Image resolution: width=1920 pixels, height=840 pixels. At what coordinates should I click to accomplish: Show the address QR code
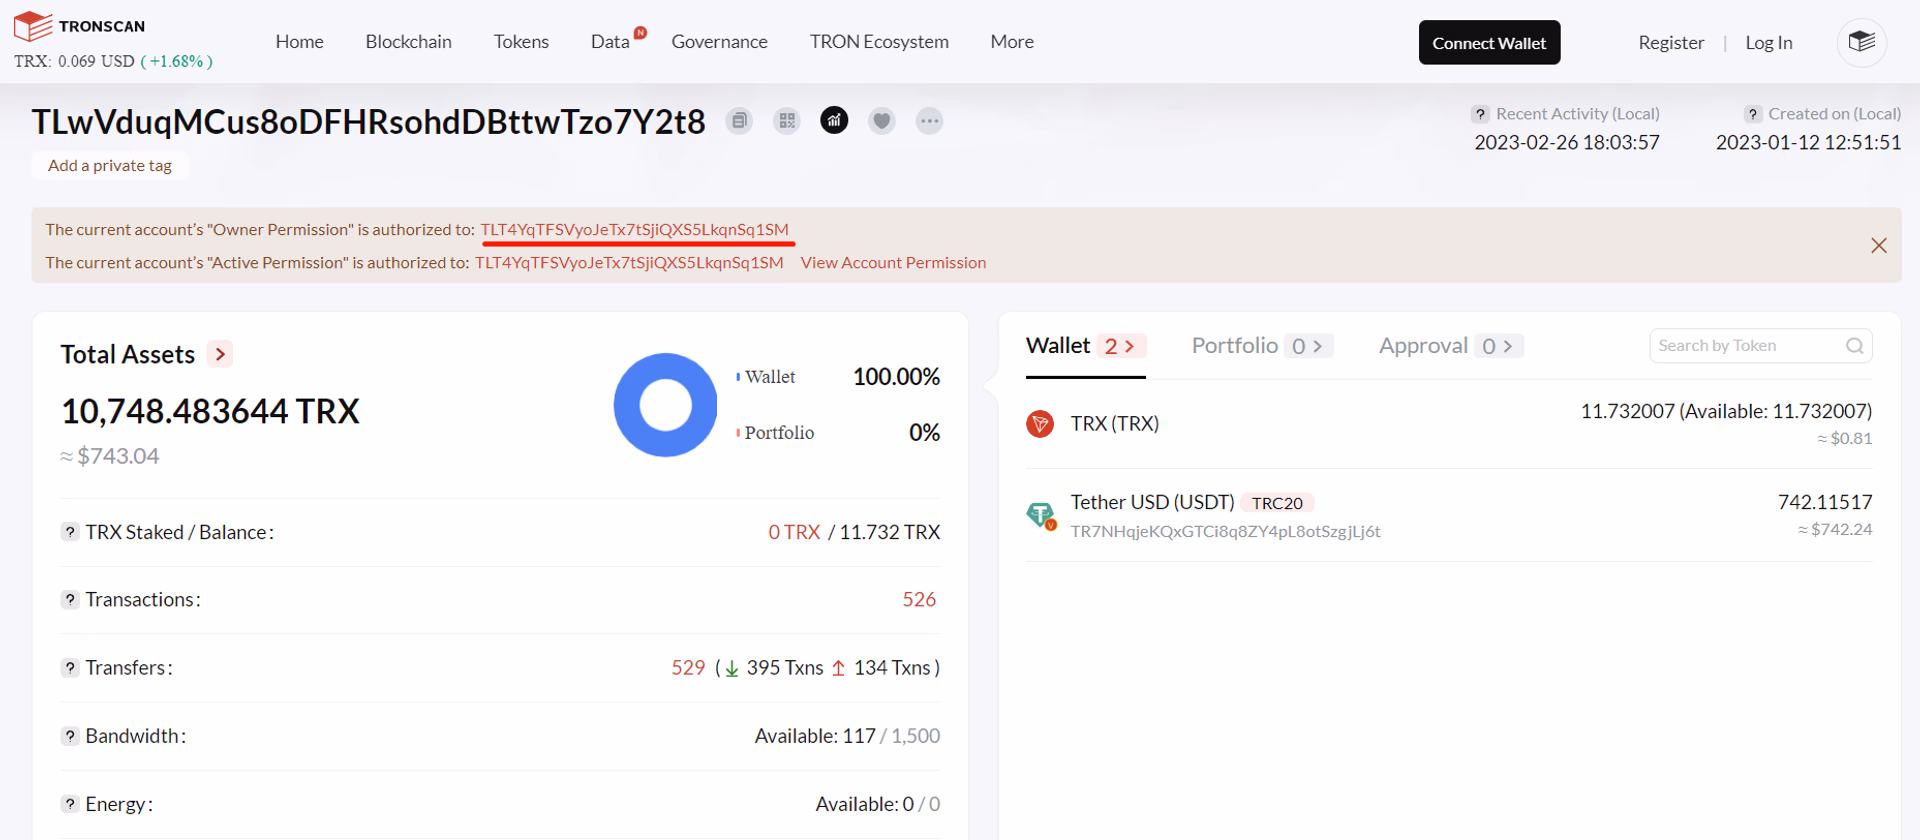pos(787,121)
